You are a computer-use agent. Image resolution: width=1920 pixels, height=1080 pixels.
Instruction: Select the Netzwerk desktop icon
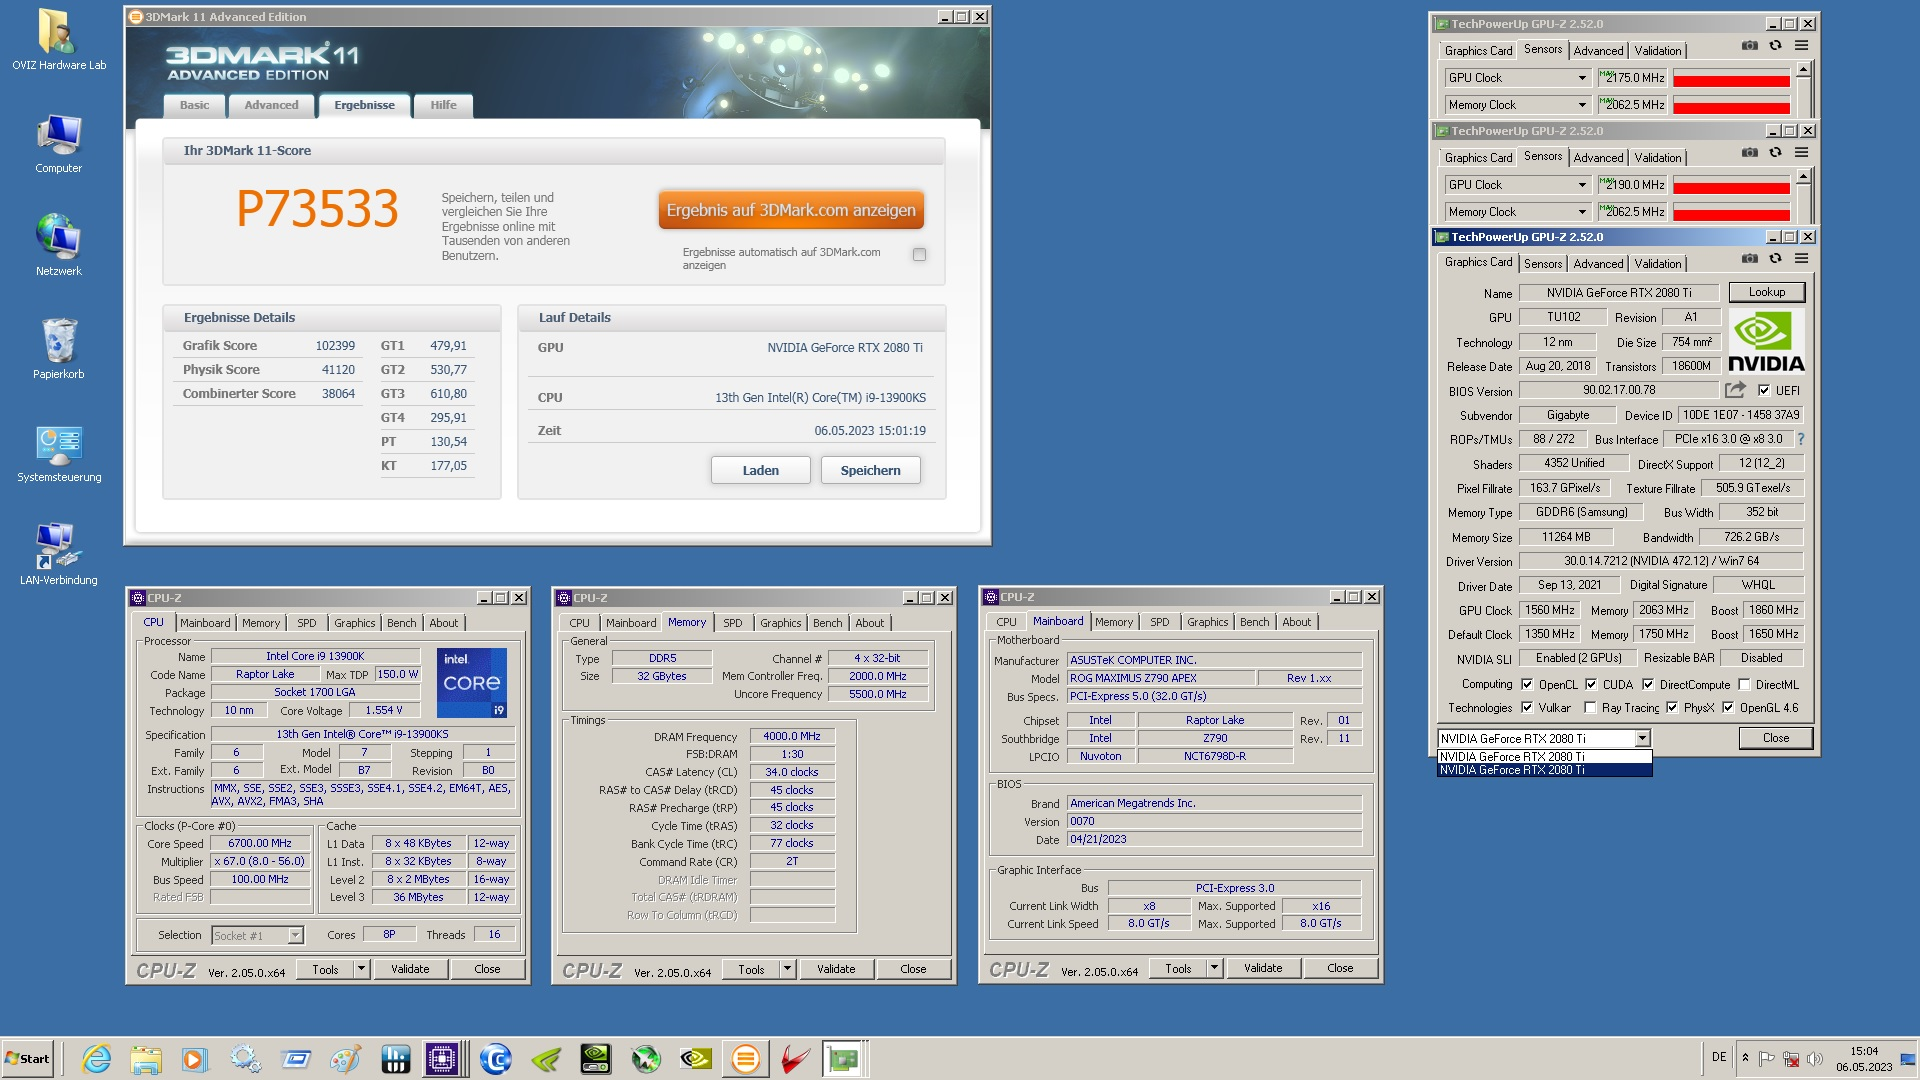point(58,246)
